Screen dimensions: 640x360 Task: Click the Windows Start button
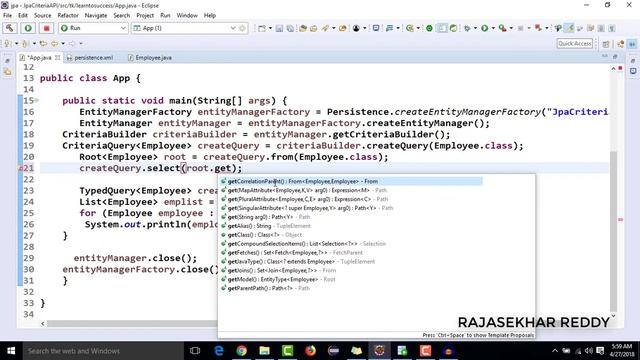(x=11, y=351)
